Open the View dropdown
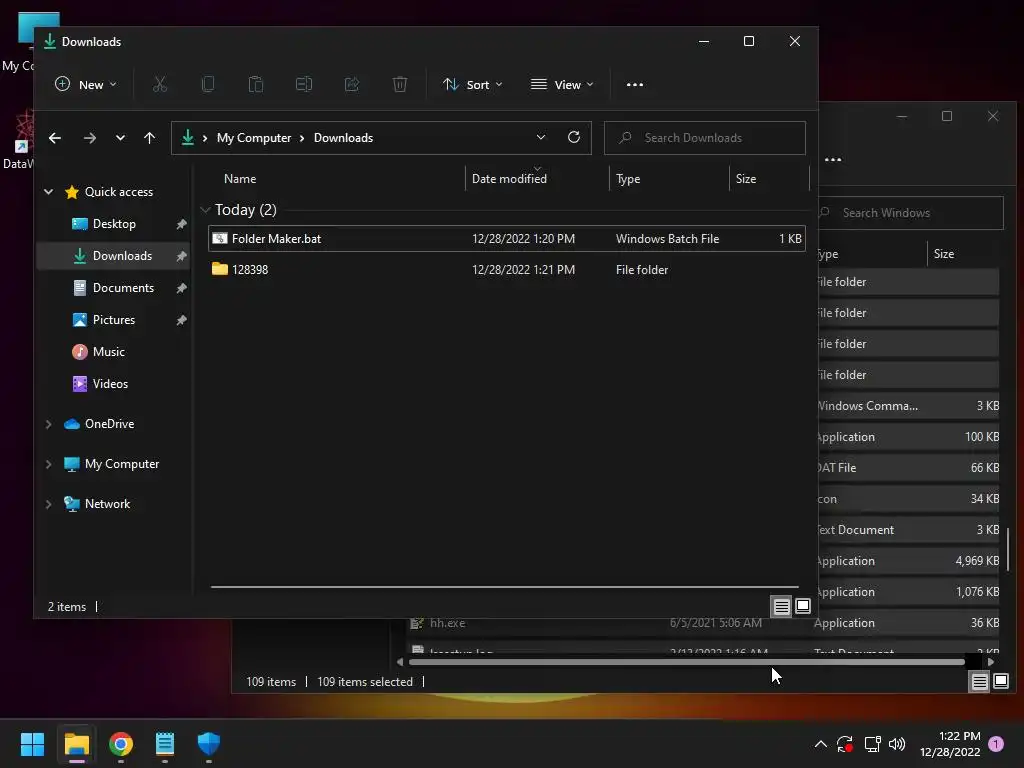This screenshot has height=768, width=1024. tap(562, 84)
